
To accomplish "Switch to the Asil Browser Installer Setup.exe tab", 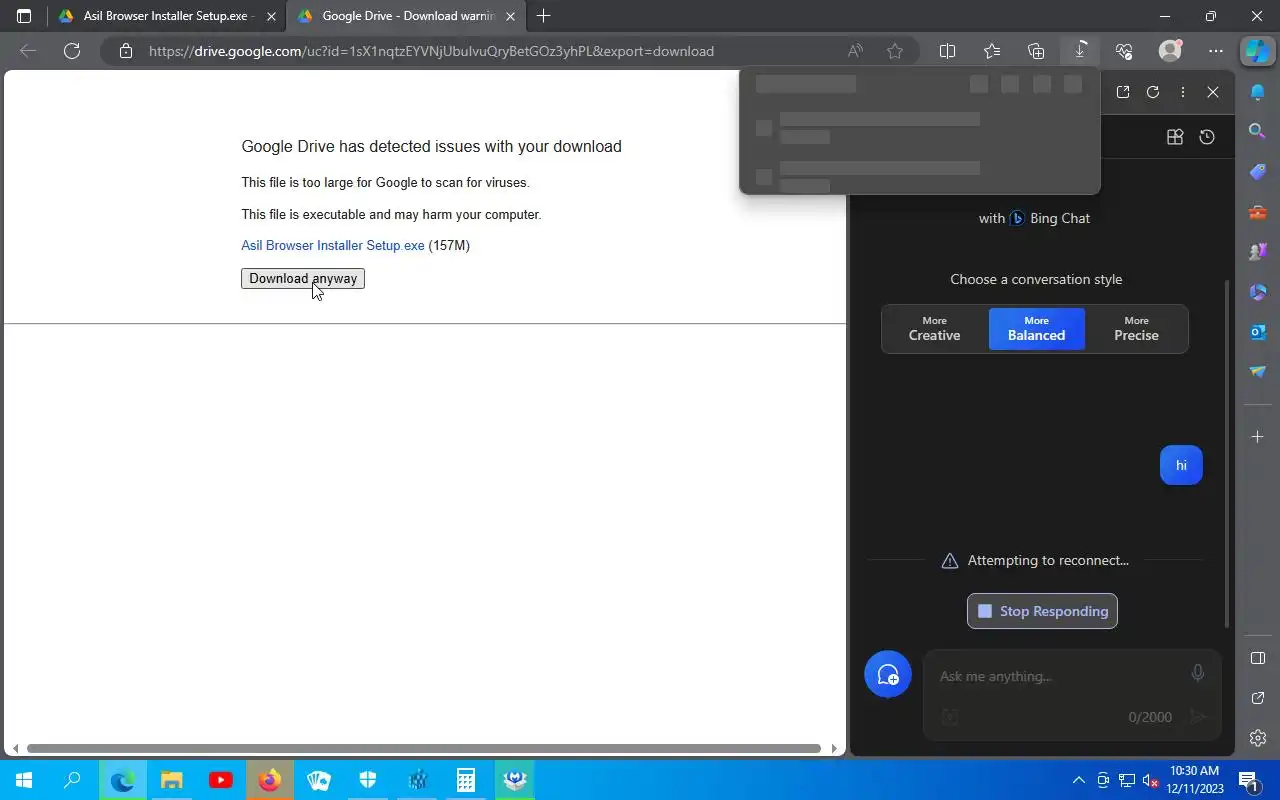I will click(x=167, y=16).
